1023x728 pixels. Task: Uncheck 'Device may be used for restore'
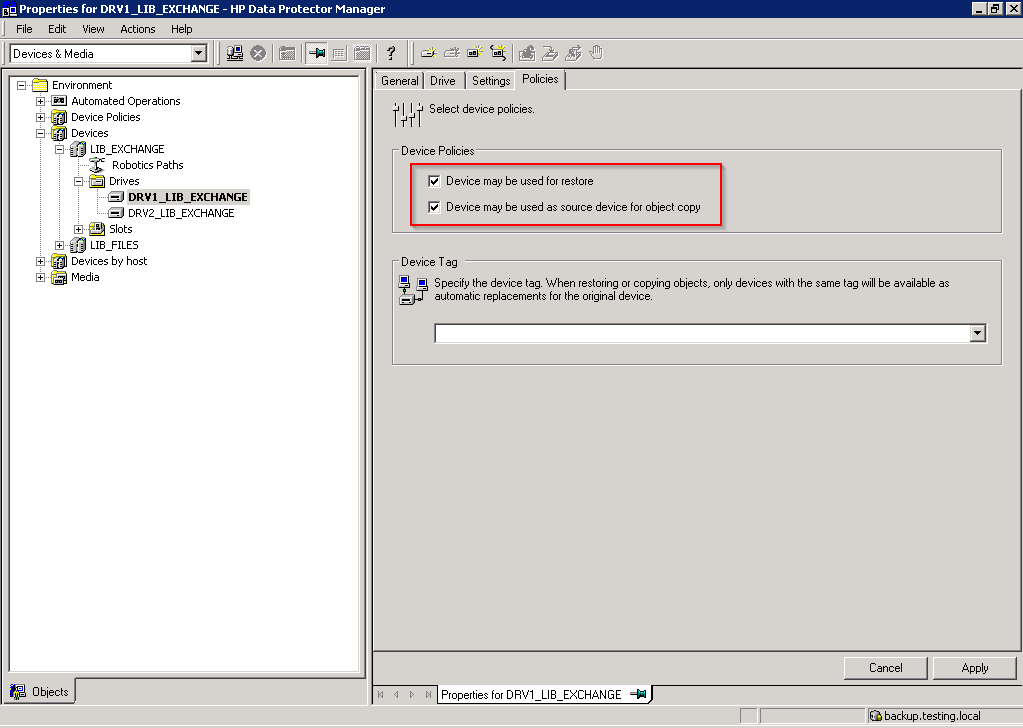tap(433, 181)
